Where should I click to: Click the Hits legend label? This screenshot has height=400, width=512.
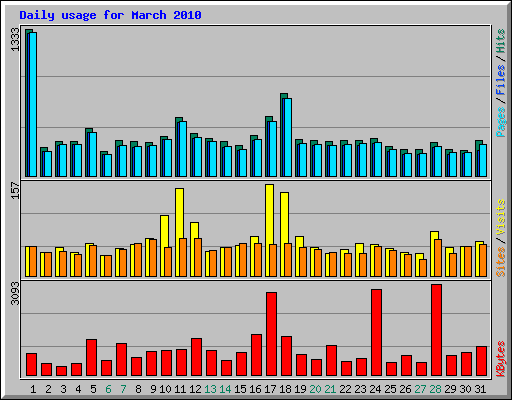501,41
